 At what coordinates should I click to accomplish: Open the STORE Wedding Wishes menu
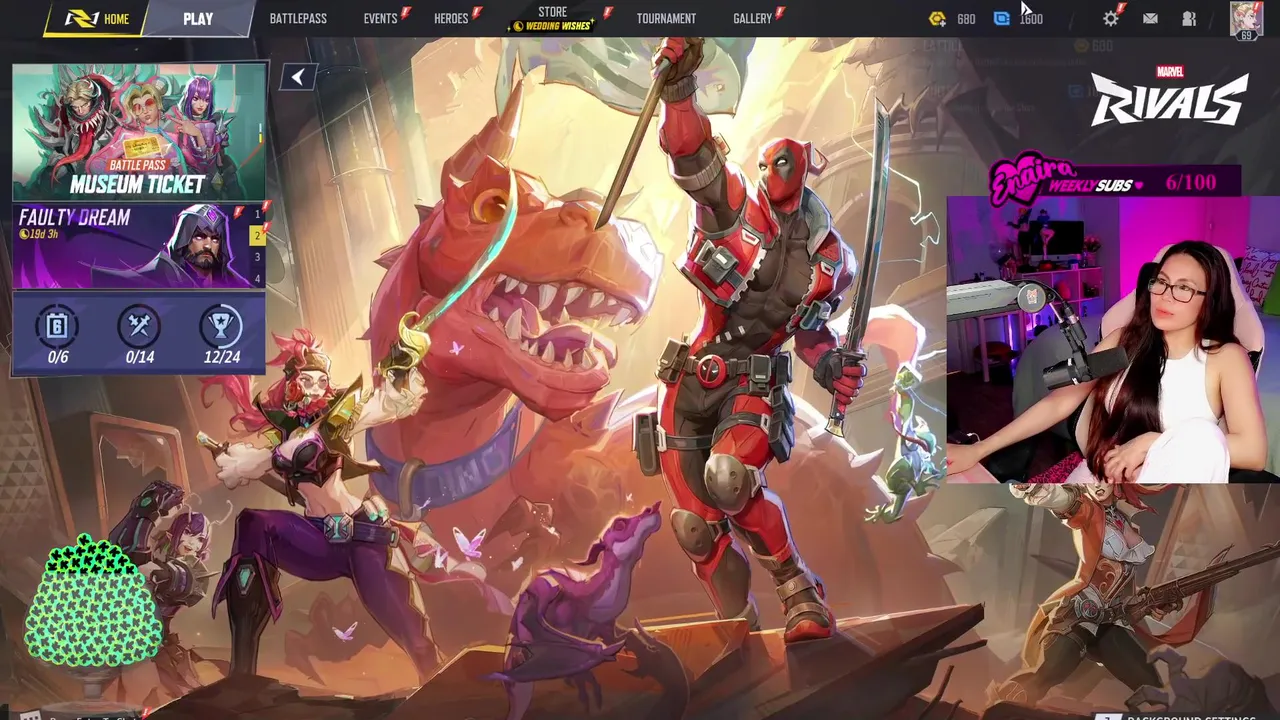click(x=552, y=19)
